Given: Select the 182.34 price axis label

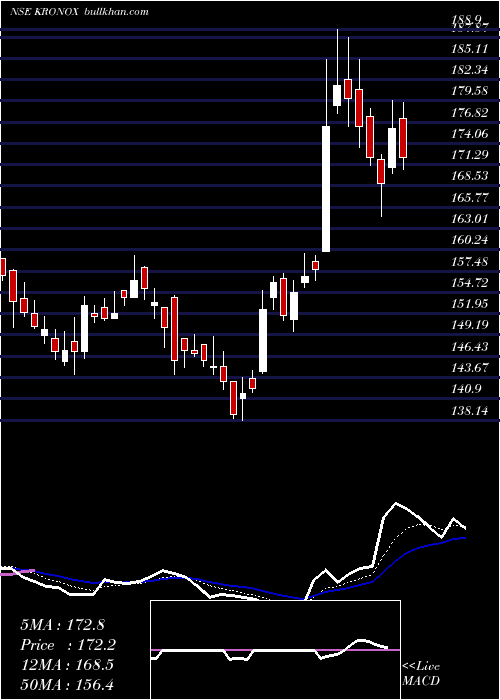Looking at the screenshot, I should [470, 70].
